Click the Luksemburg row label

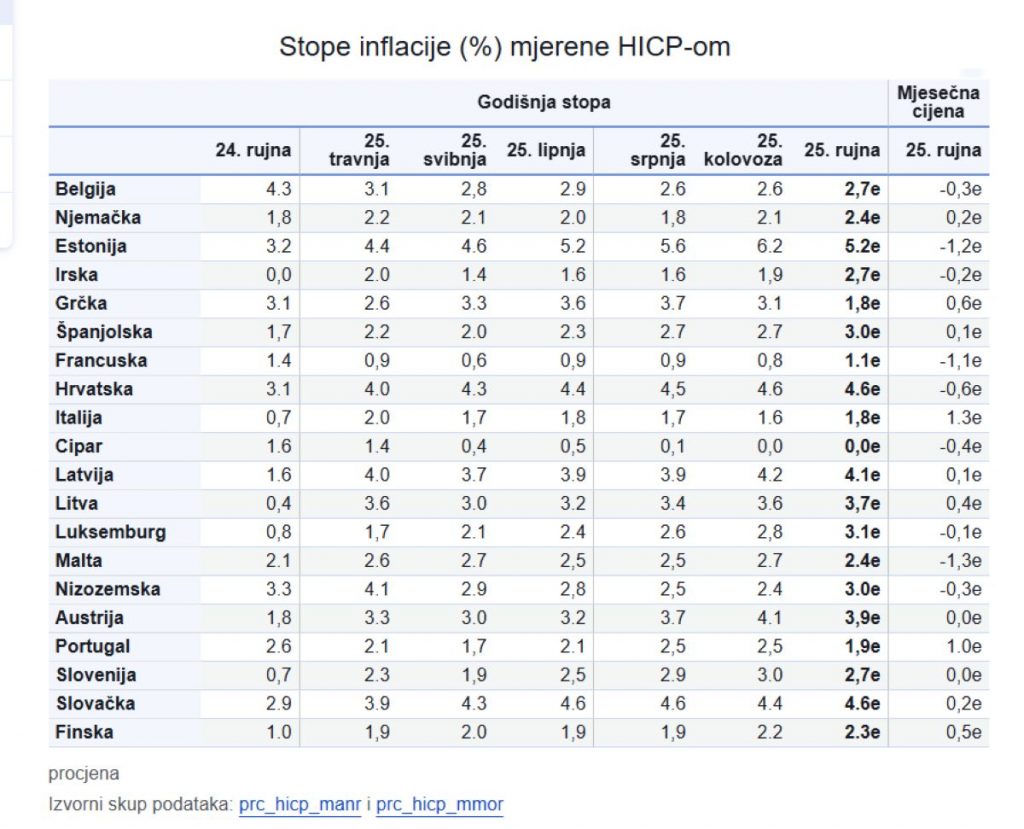click(x=110, y=532)
